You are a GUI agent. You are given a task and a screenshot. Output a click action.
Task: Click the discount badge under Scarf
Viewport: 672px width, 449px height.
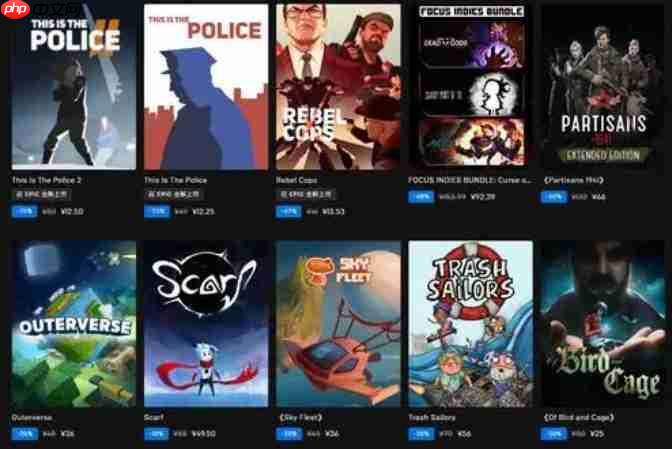[x=157, y=434]
